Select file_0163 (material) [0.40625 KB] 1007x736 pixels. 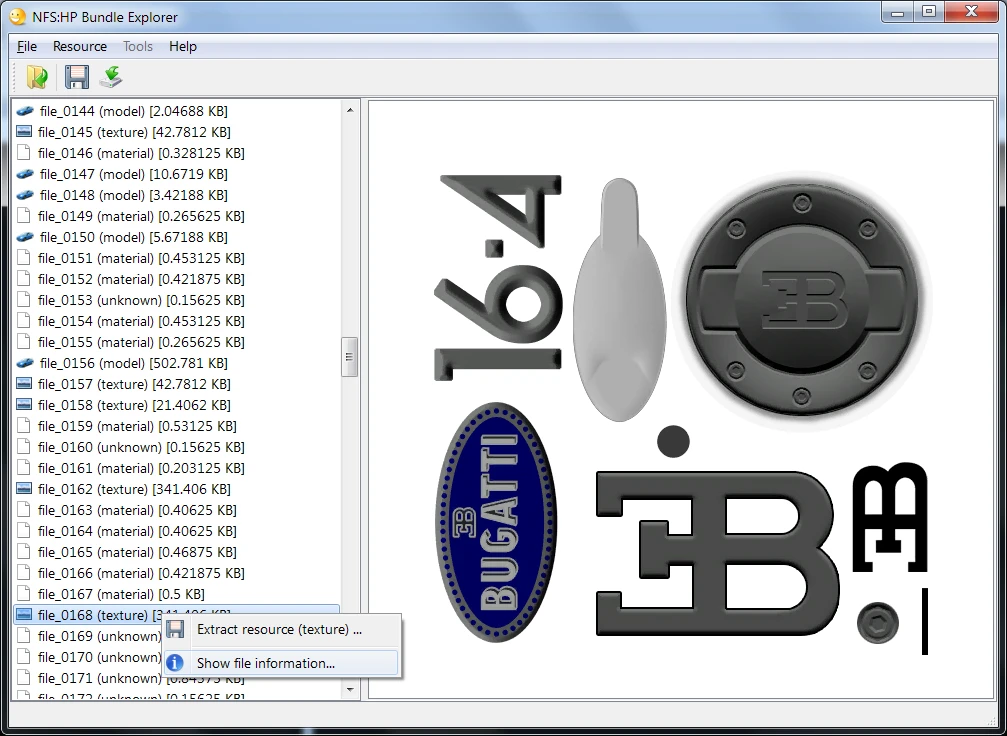137,510
